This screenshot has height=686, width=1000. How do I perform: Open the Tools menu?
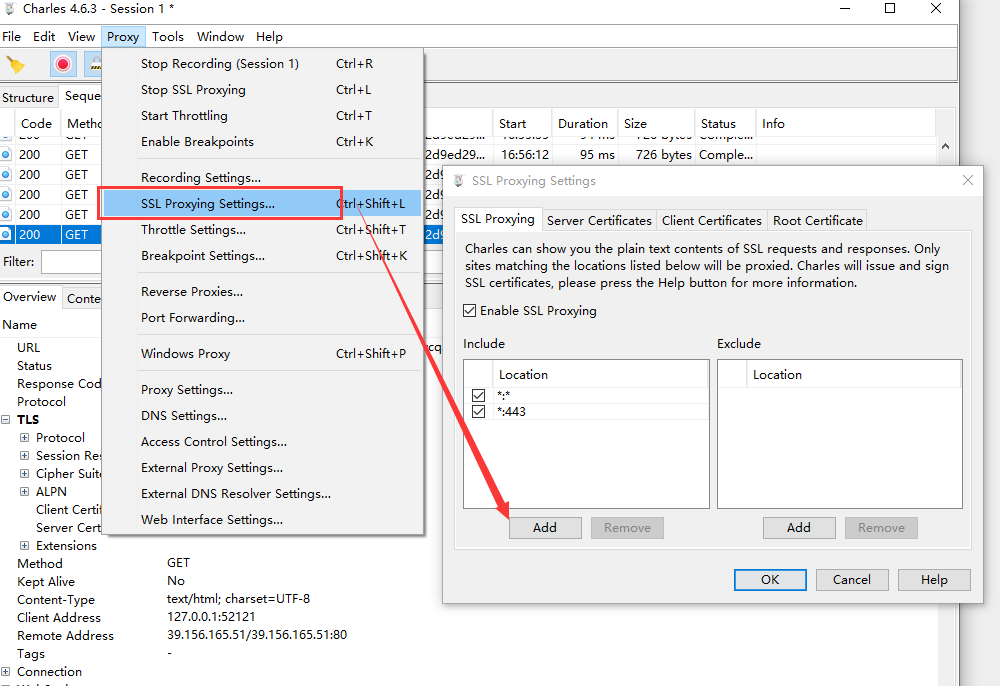pyautogui.click(x=168, y=37)
